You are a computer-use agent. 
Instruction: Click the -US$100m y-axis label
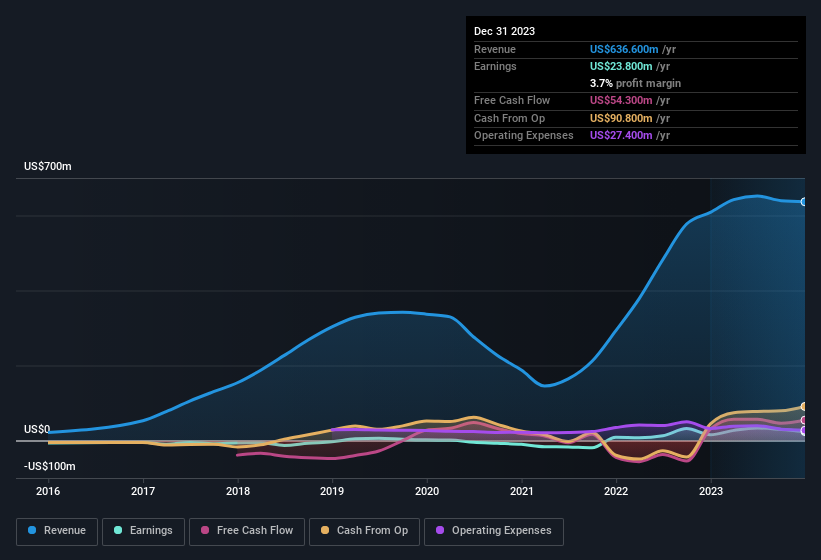(x=50, y=466)
